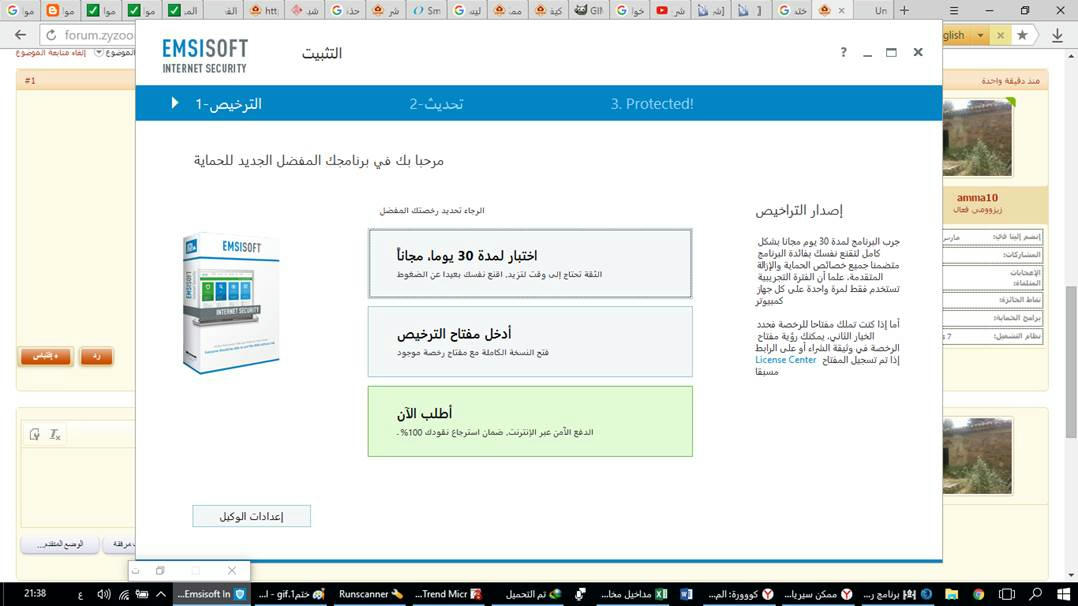Close the active browser tab
Viewport: 1078px width, 606px height.
pos(841,10)
